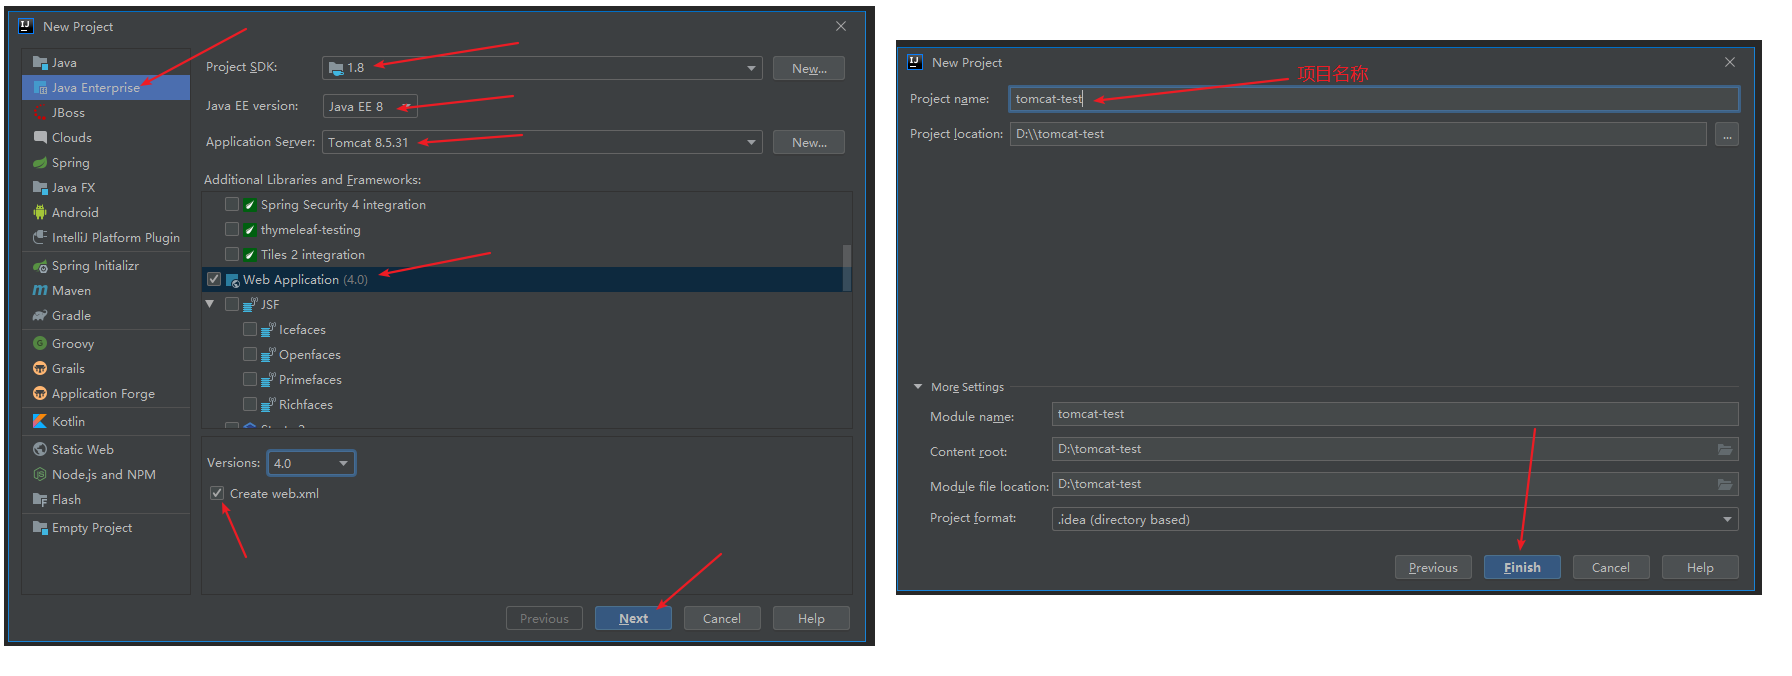Click Cancel in the Java Enterprise dialog
The image size is (1792, 676).
pos(722,618)
